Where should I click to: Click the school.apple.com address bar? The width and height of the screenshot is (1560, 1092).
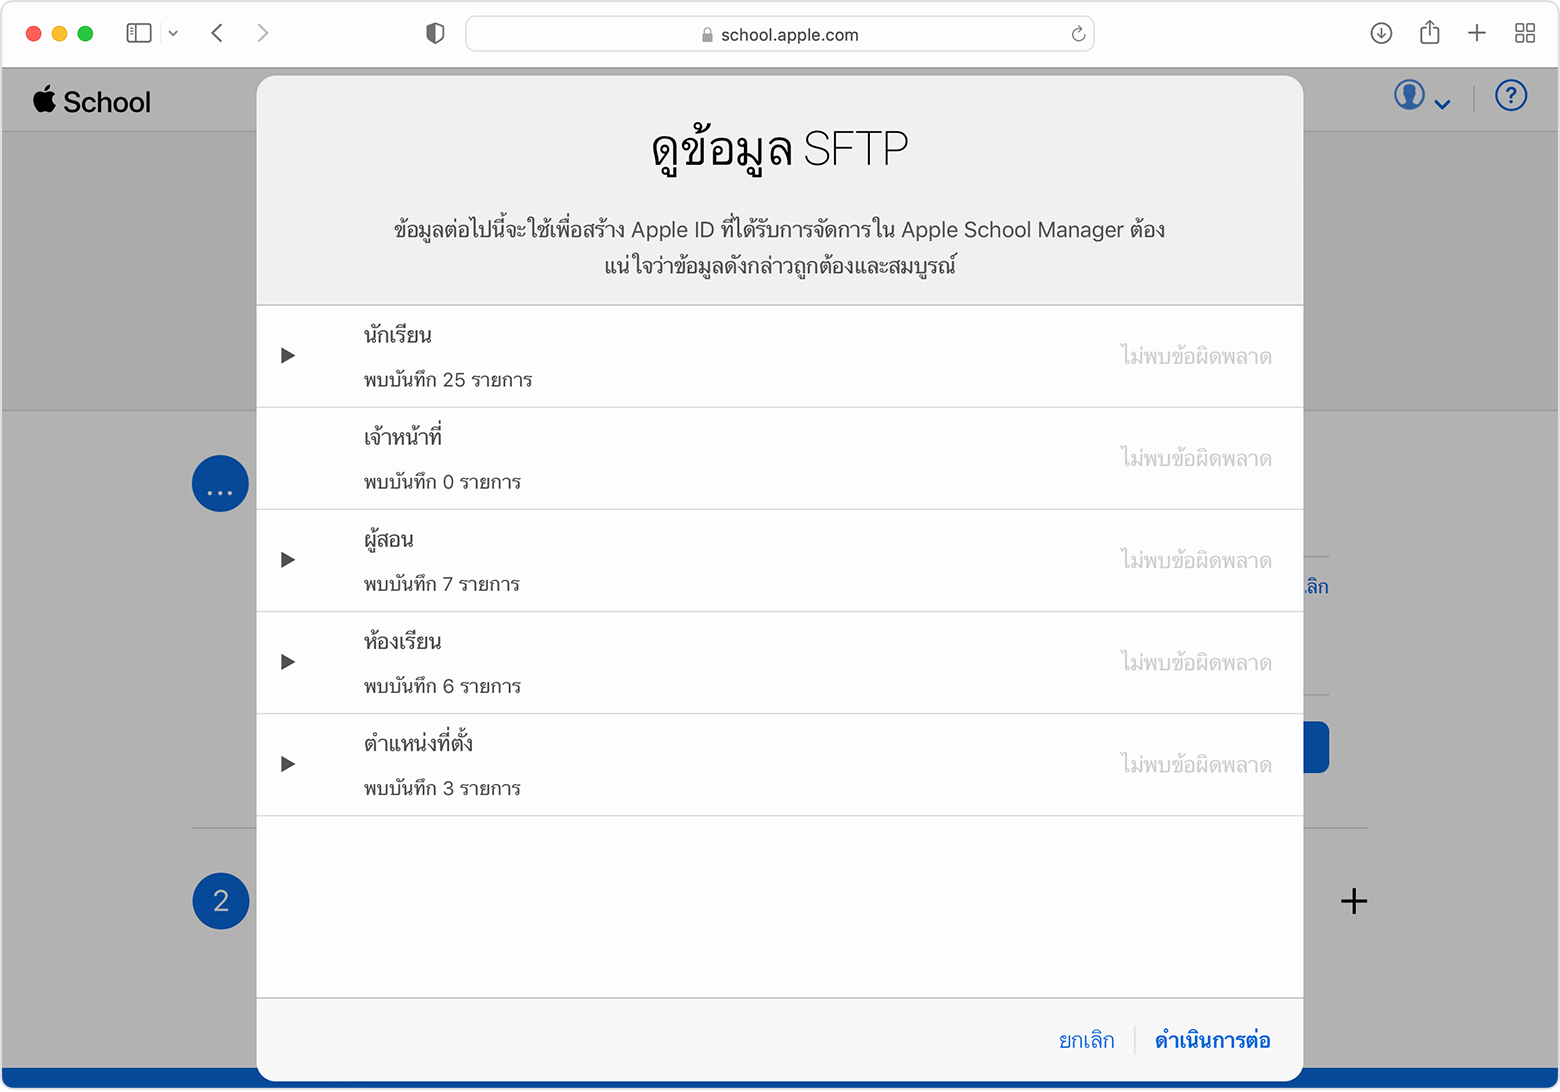click(x=780, y=34)
